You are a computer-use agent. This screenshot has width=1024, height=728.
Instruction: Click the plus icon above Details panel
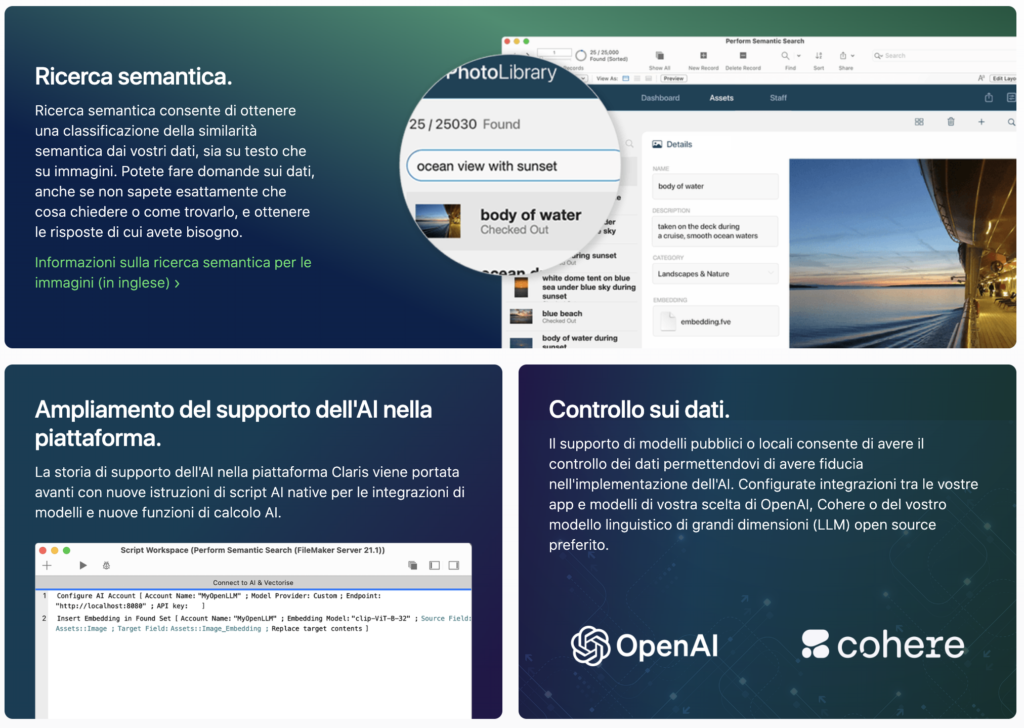click(x=981, y=122)
